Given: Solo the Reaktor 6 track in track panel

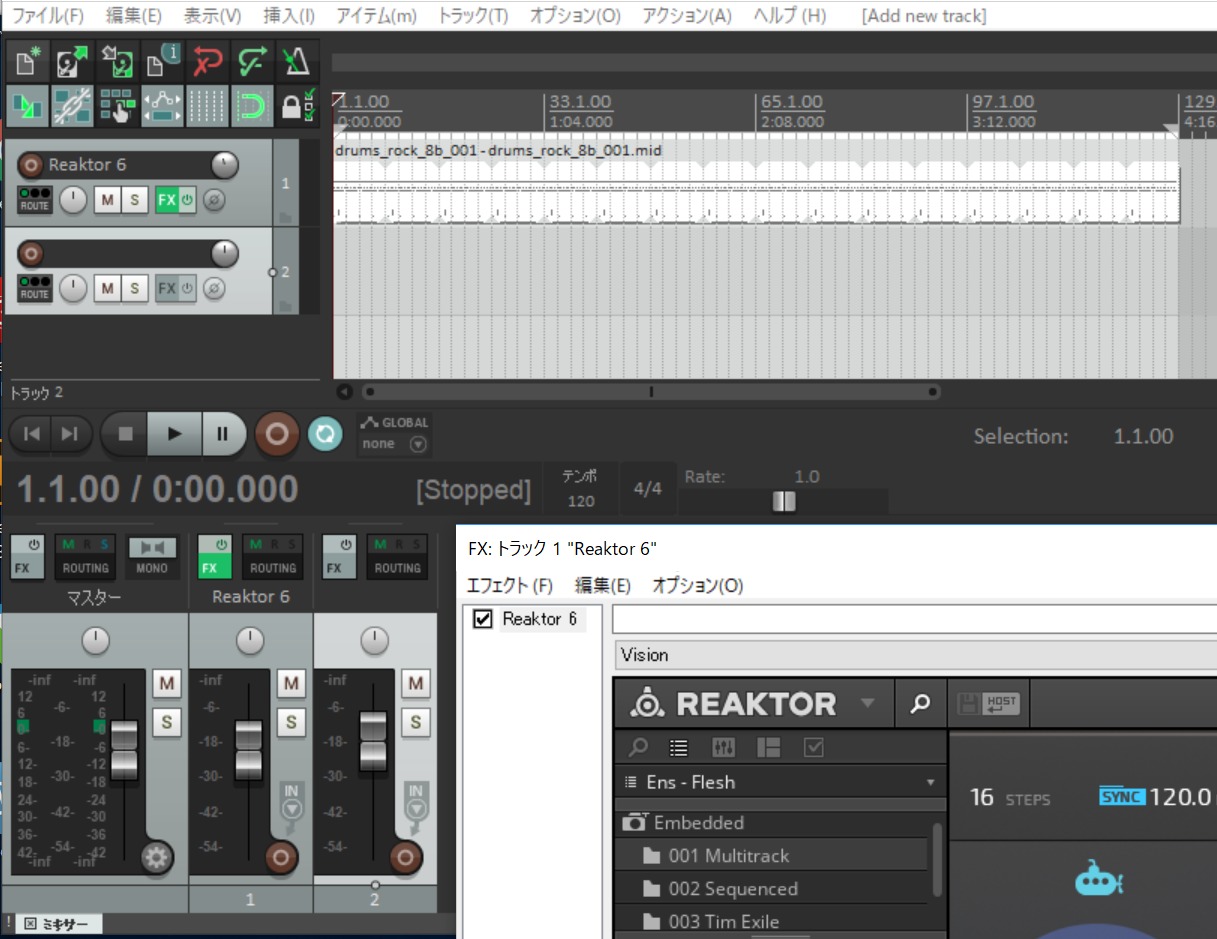Looking at the screenshot, I should (x=134, y=201).
